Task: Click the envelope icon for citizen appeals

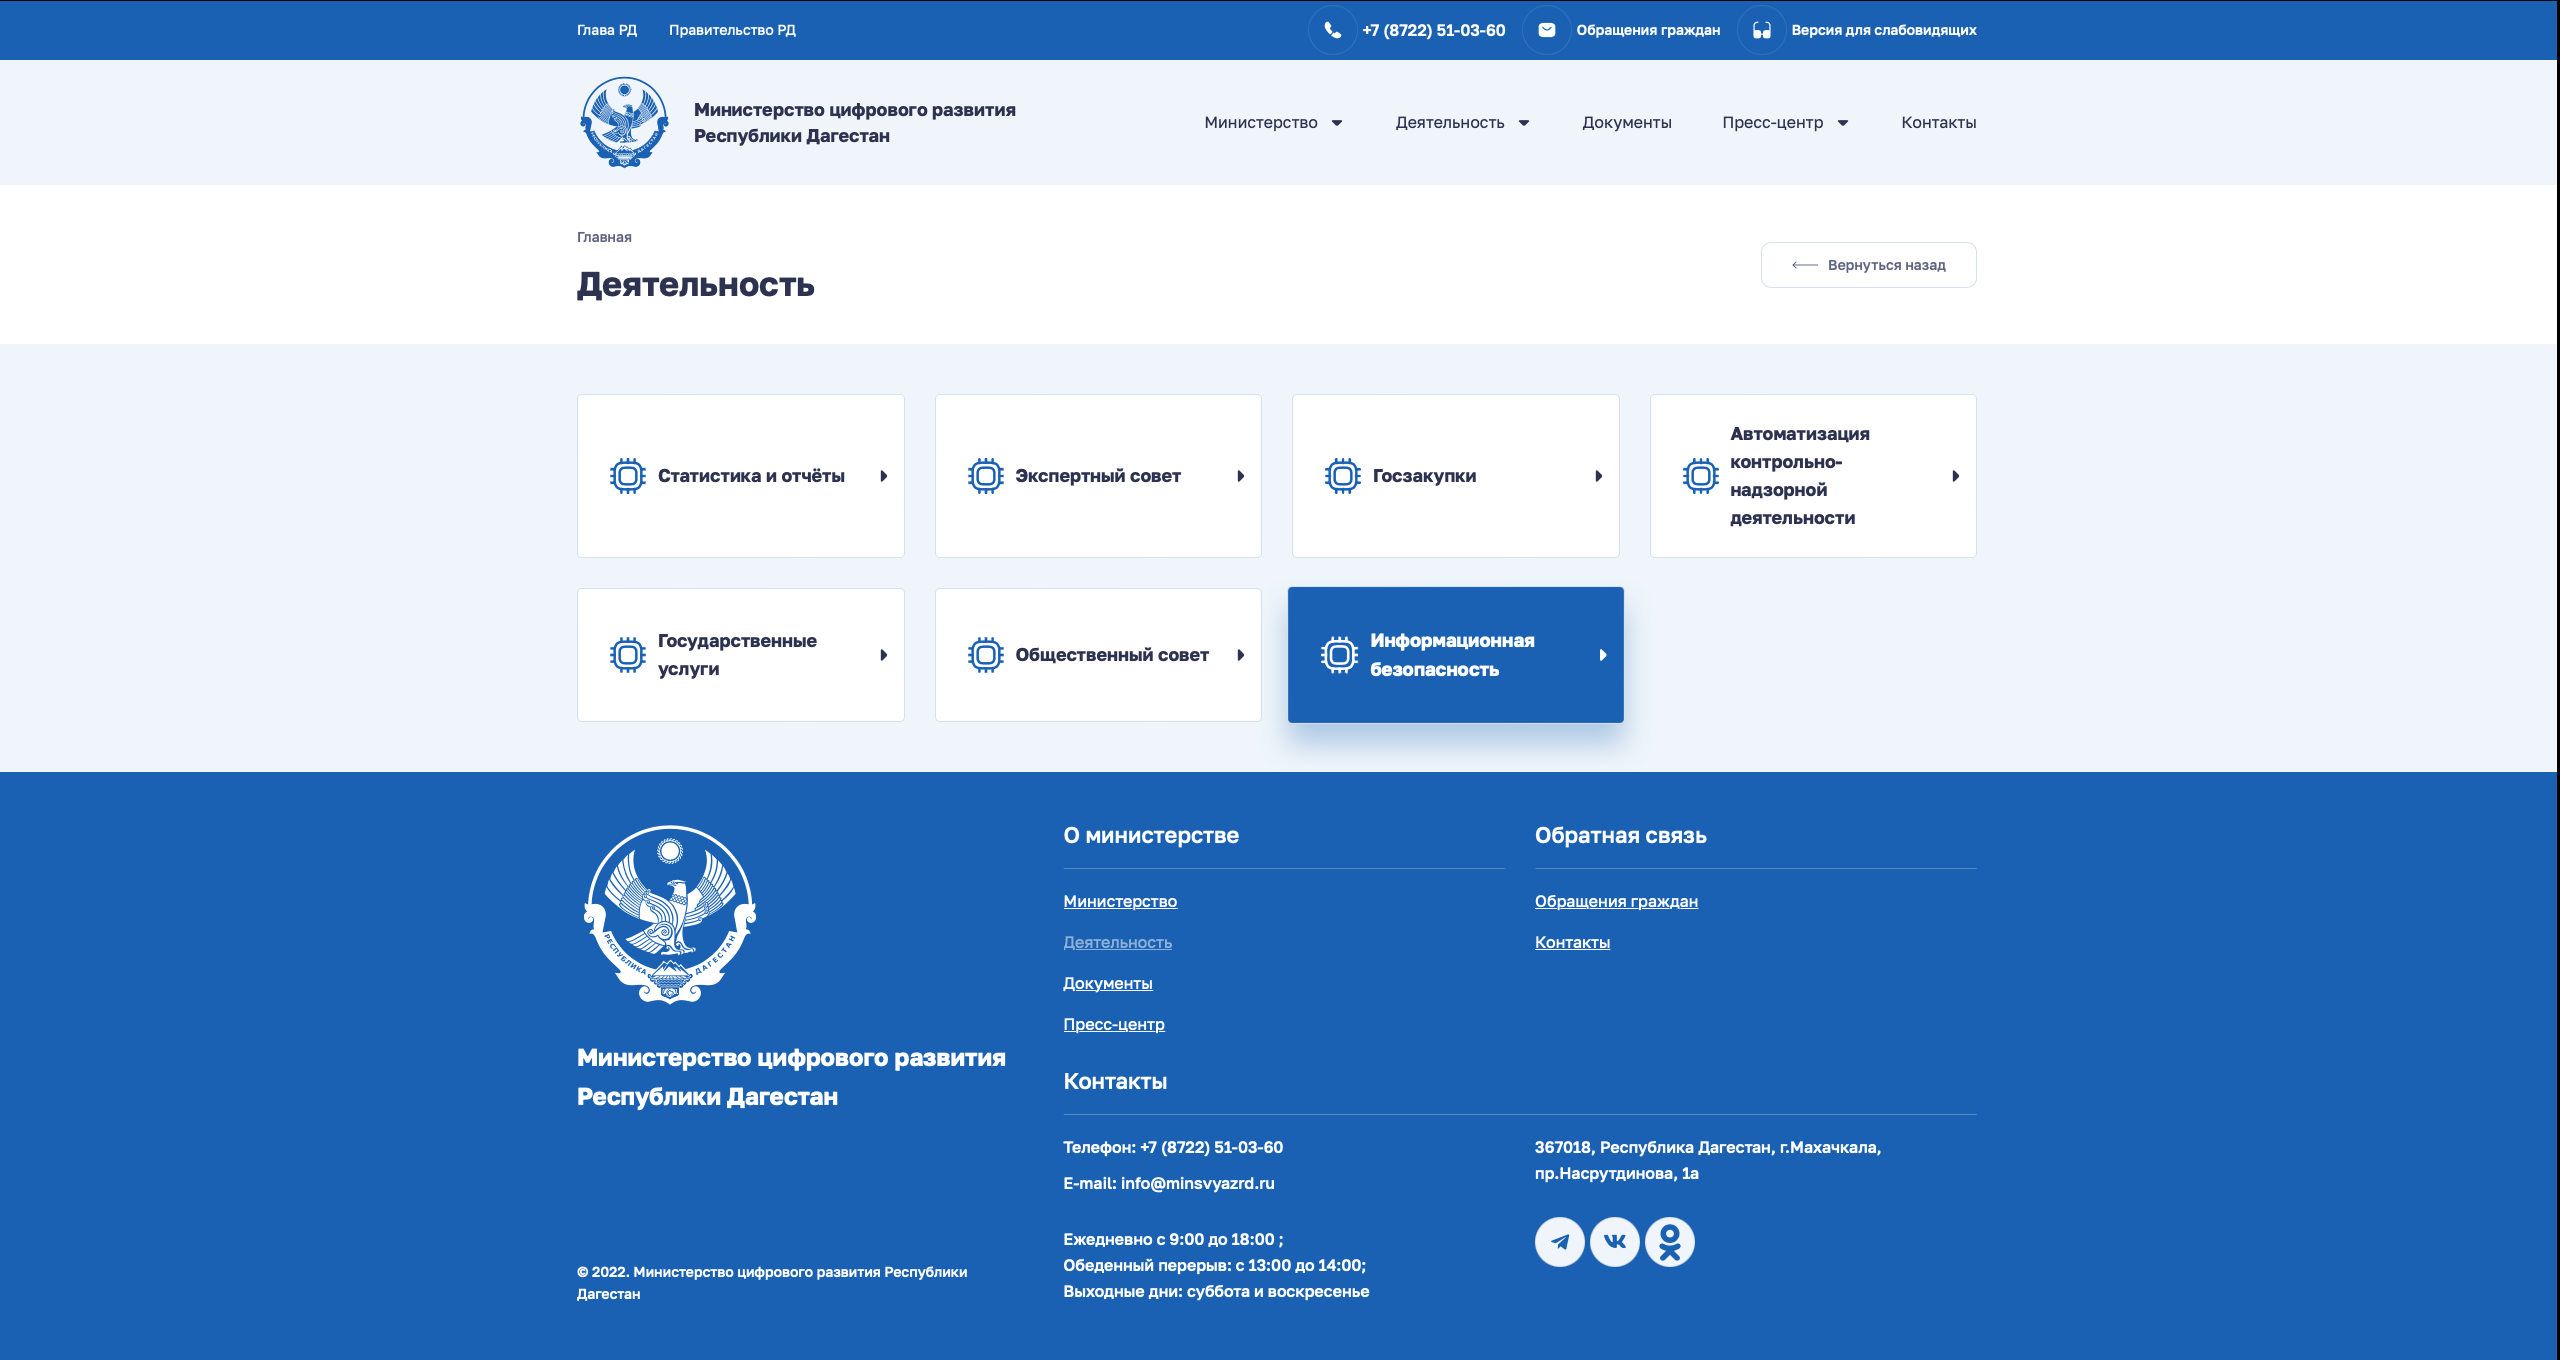Action: tap(1546, 30)
